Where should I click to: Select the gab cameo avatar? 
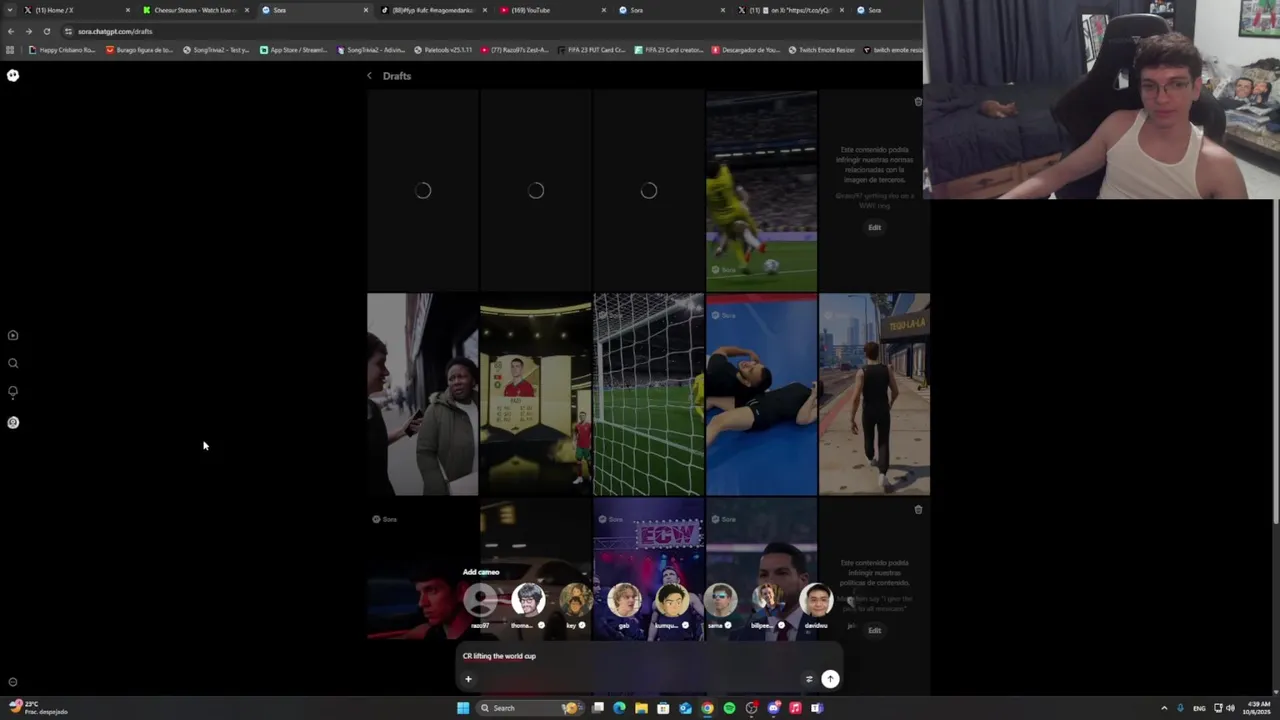click(x=624, y=600)
